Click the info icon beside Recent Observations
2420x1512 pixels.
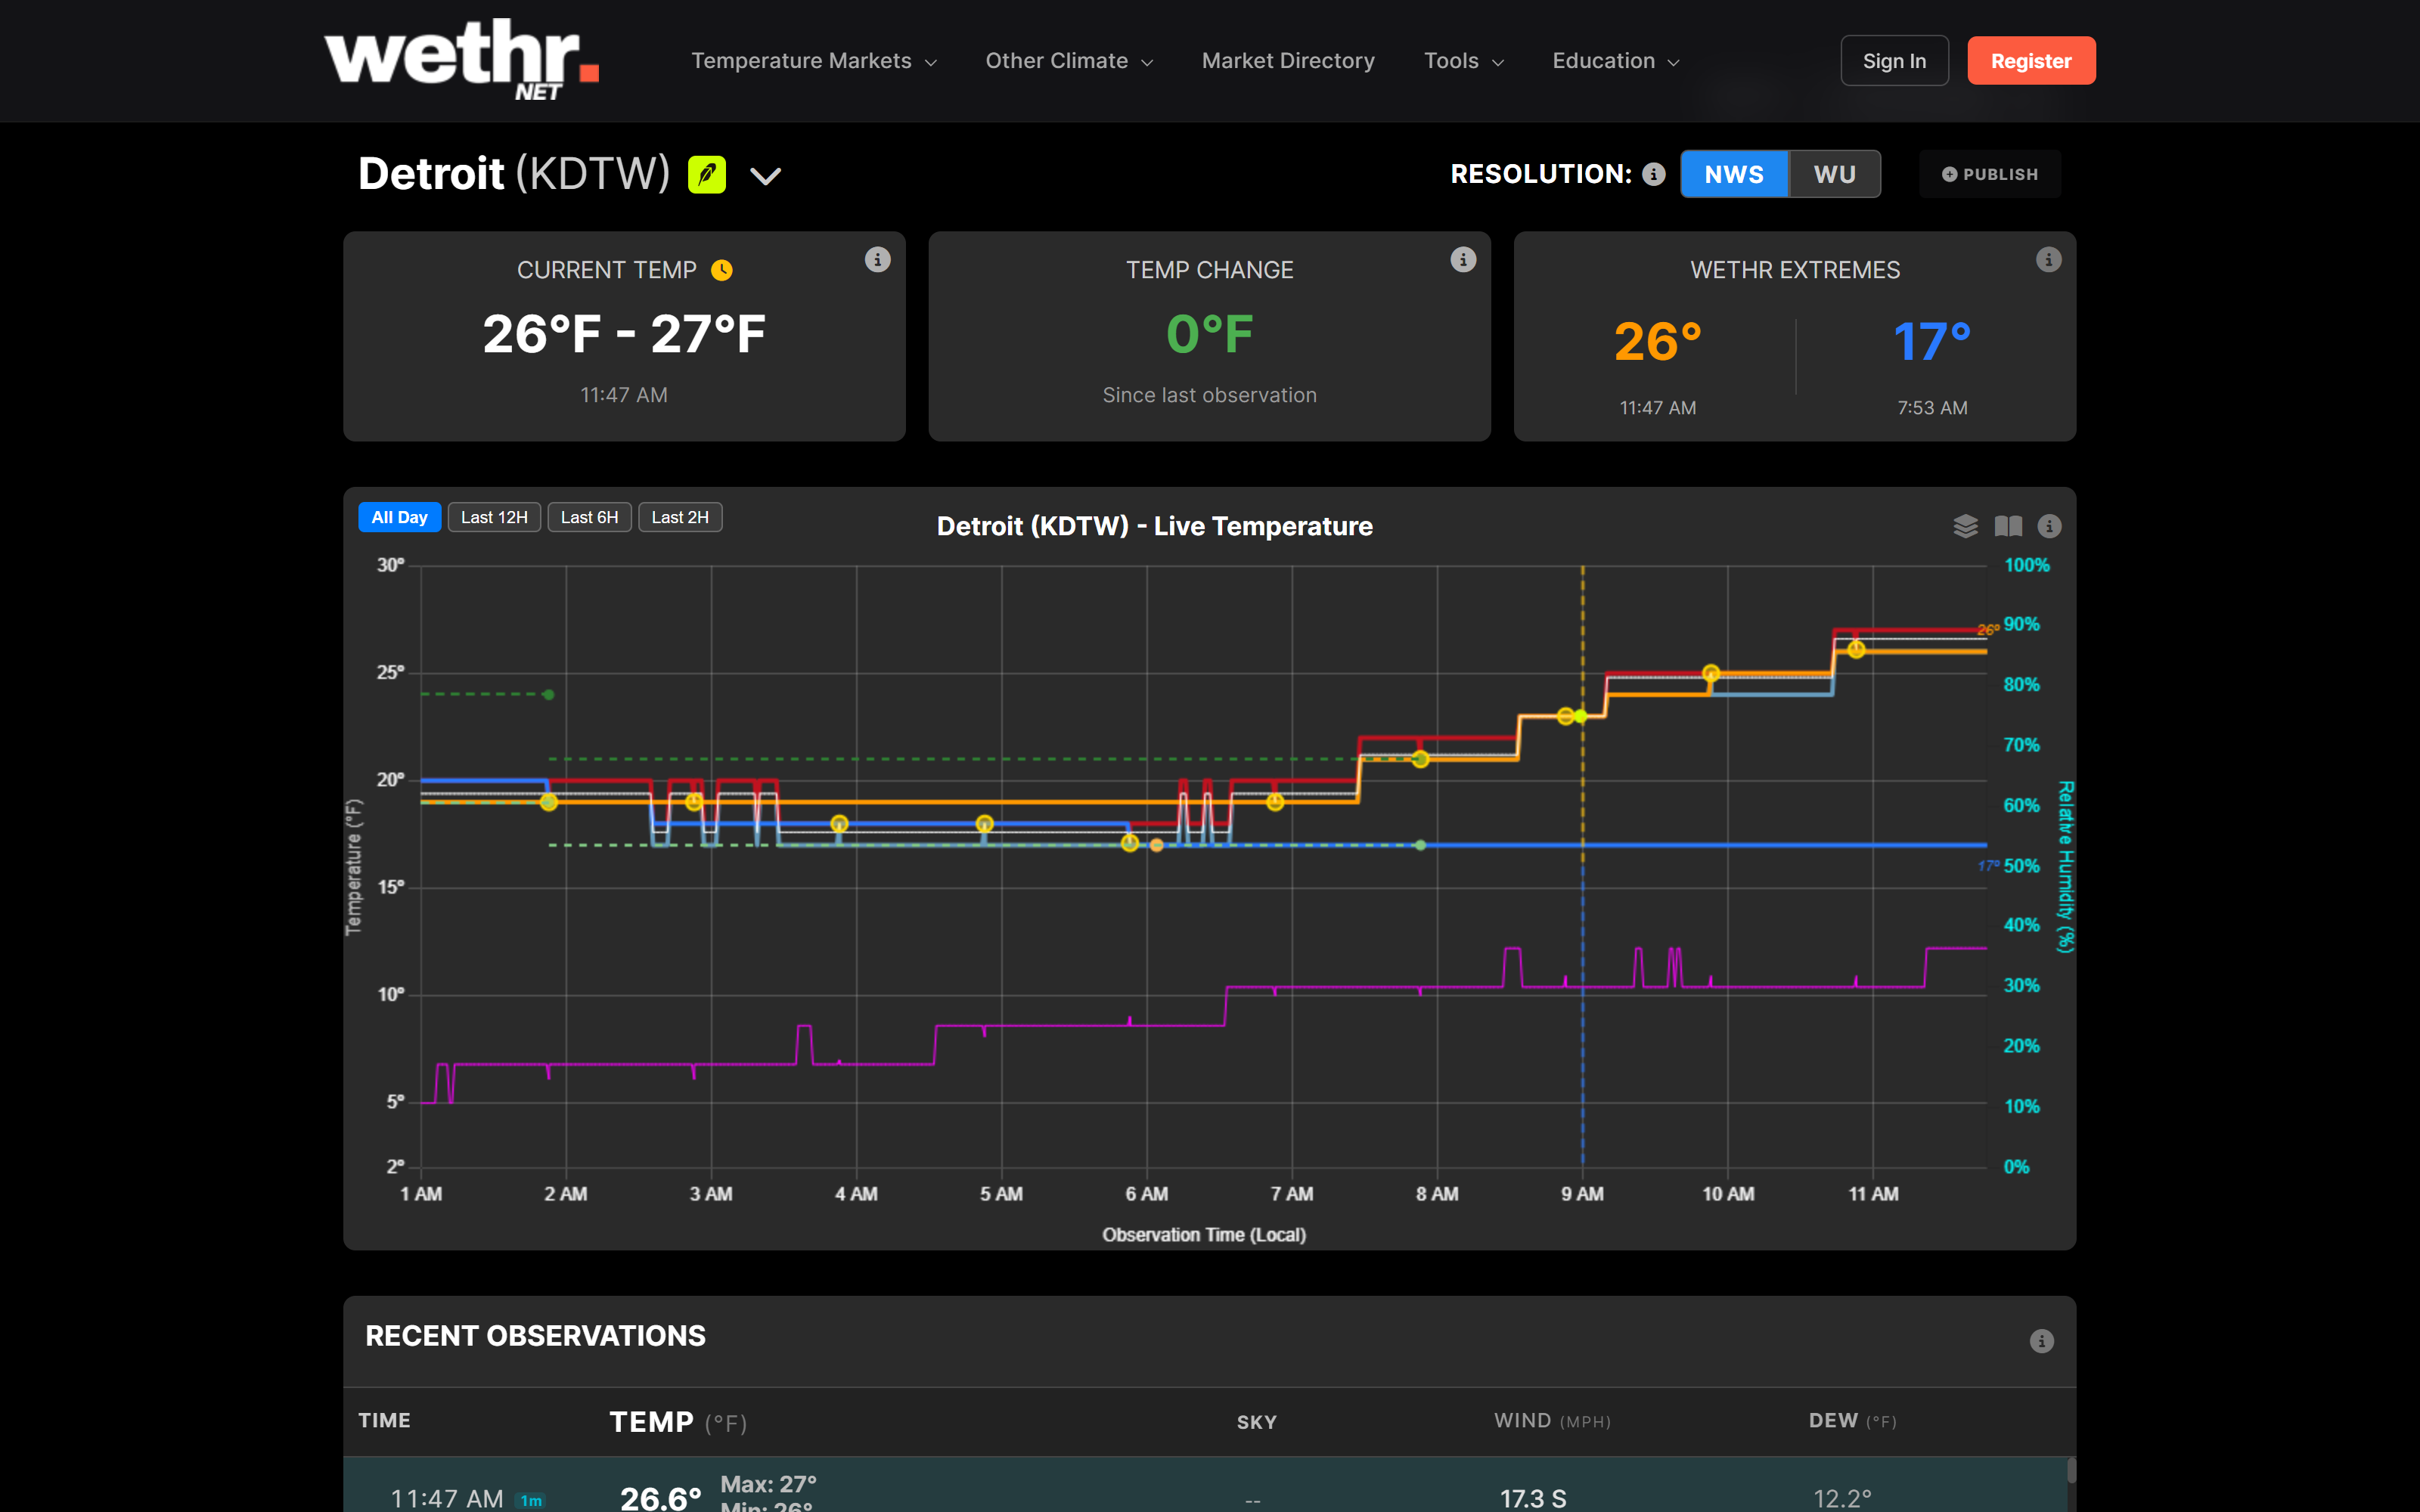(x=2043, y=1341)
